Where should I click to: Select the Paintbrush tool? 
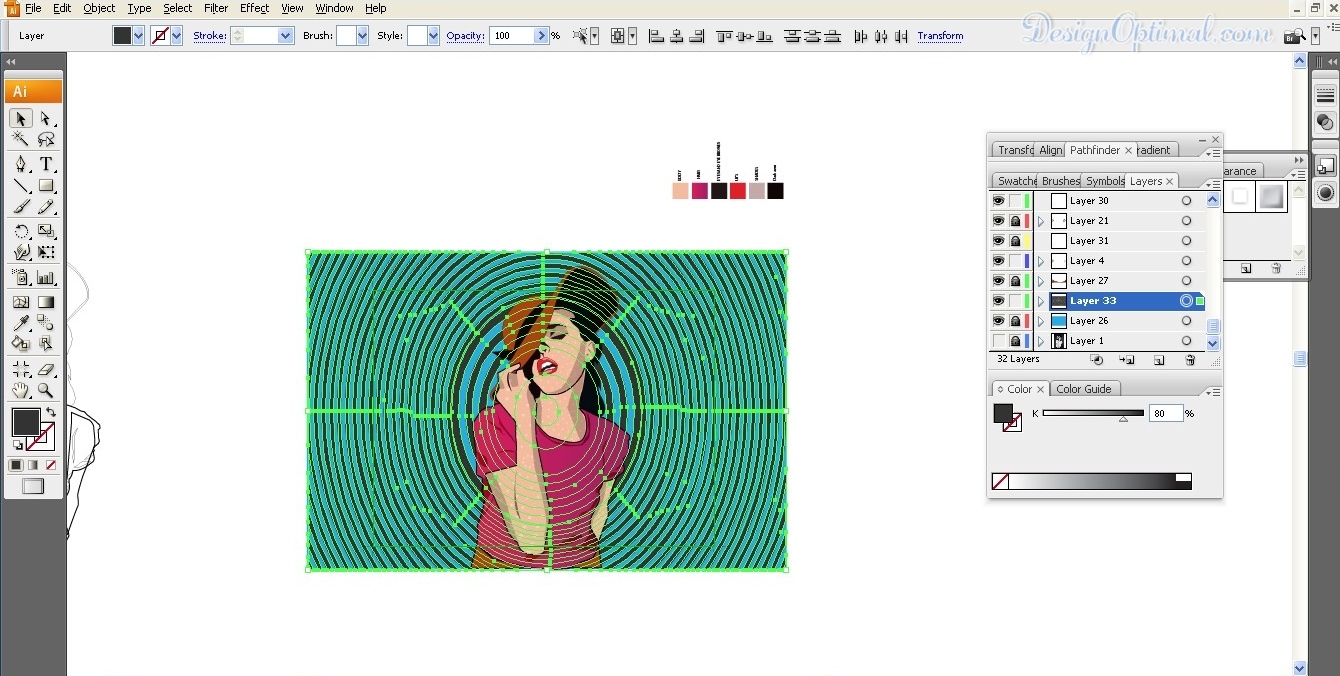coord(21,207)
